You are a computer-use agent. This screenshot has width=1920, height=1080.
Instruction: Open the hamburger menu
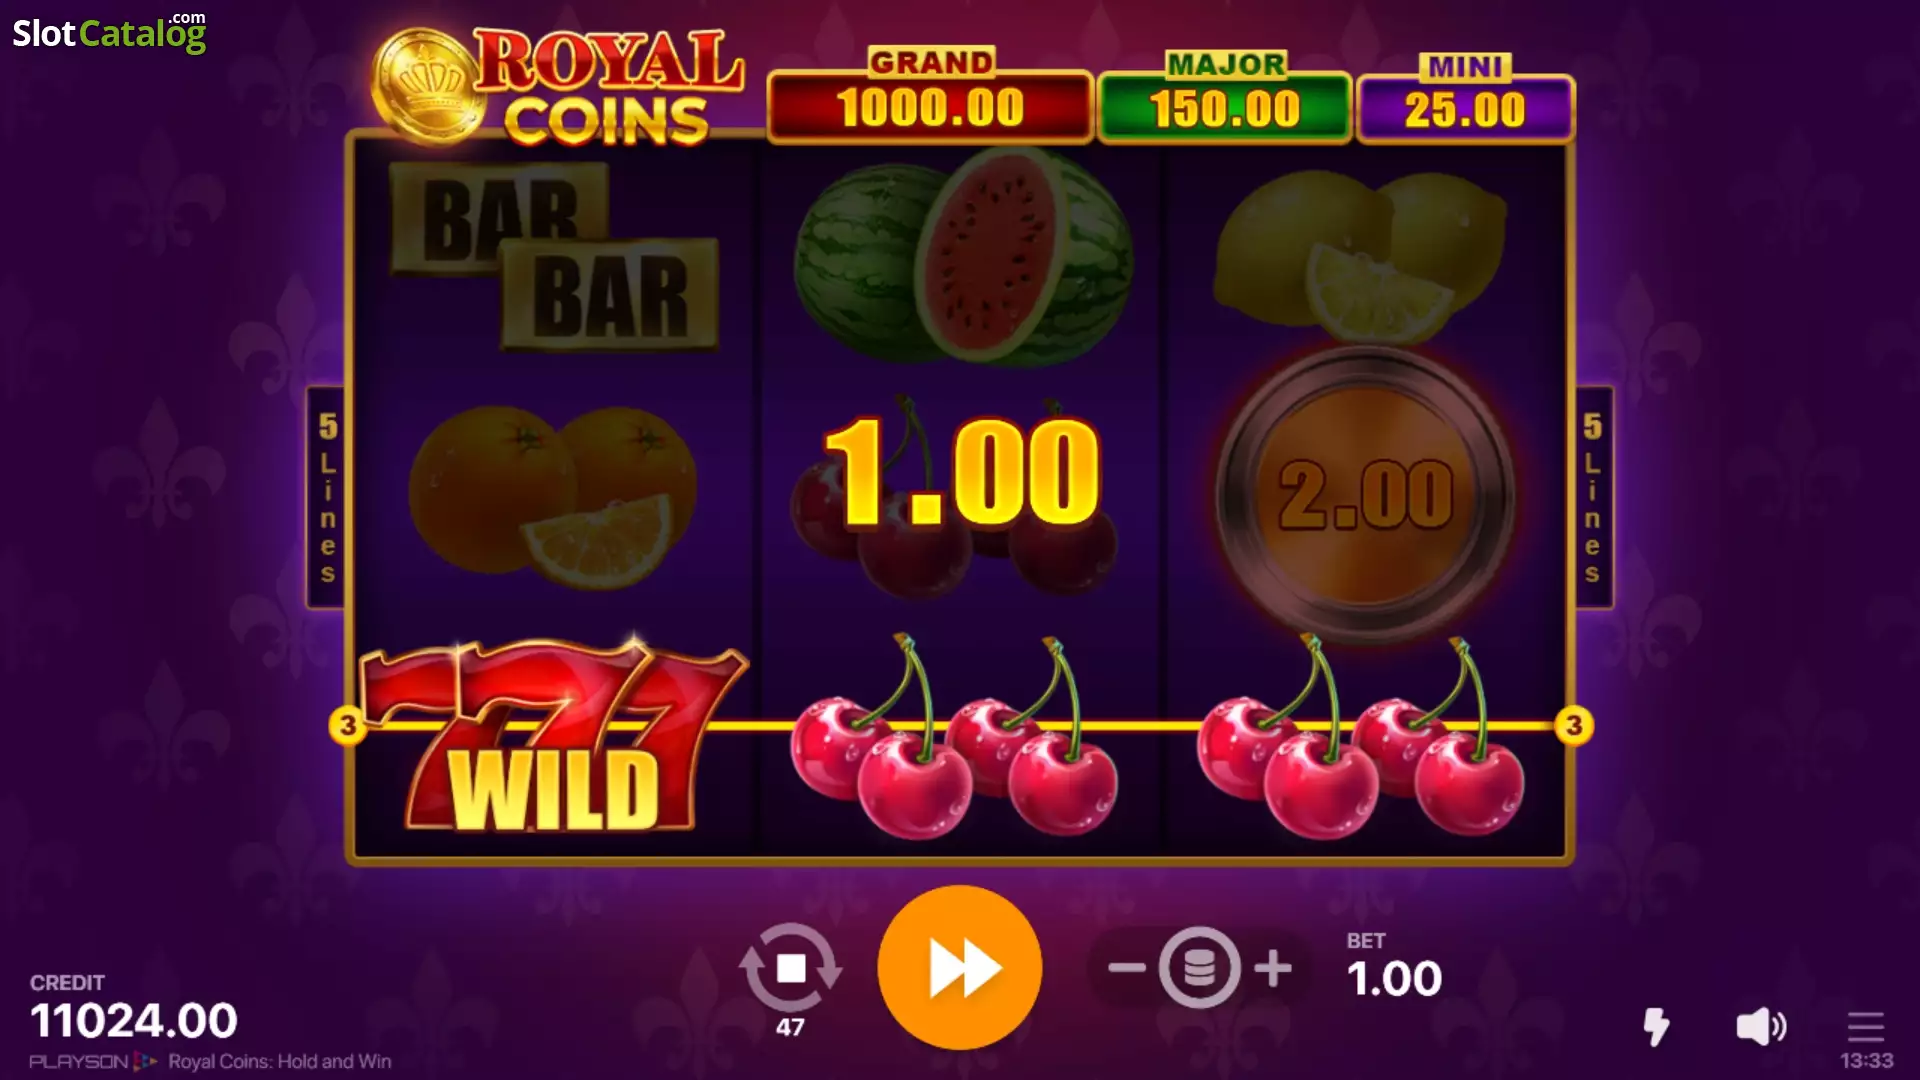pos(1865,1026)
